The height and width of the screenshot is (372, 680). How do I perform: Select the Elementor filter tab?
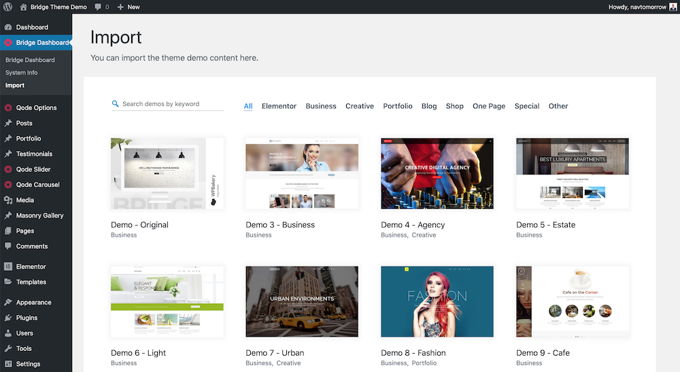(279, 106)
